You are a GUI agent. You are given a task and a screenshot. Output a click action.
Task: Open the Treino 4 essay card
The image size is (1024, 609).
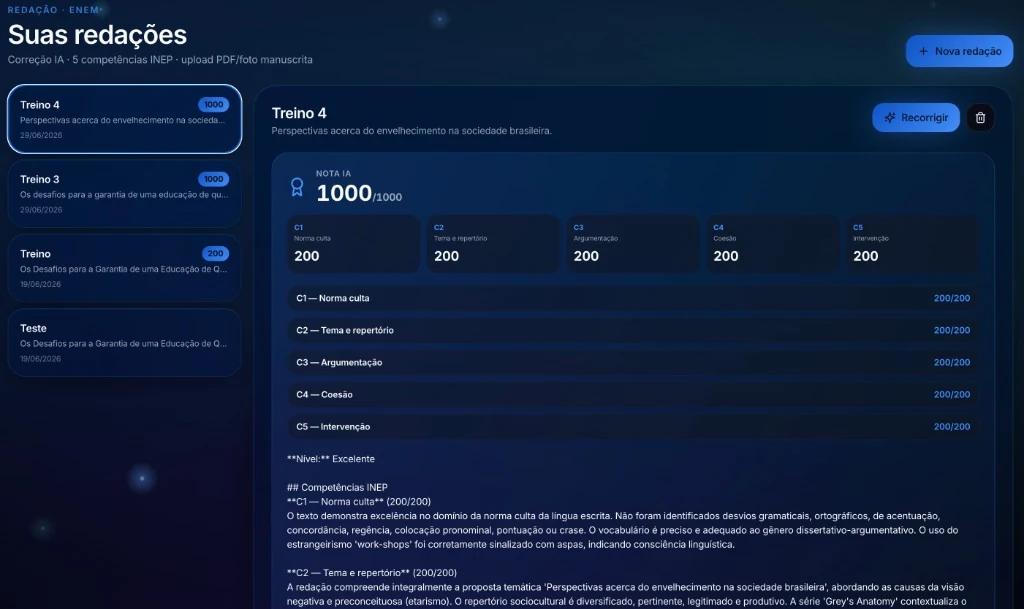(x=124, y=119)
